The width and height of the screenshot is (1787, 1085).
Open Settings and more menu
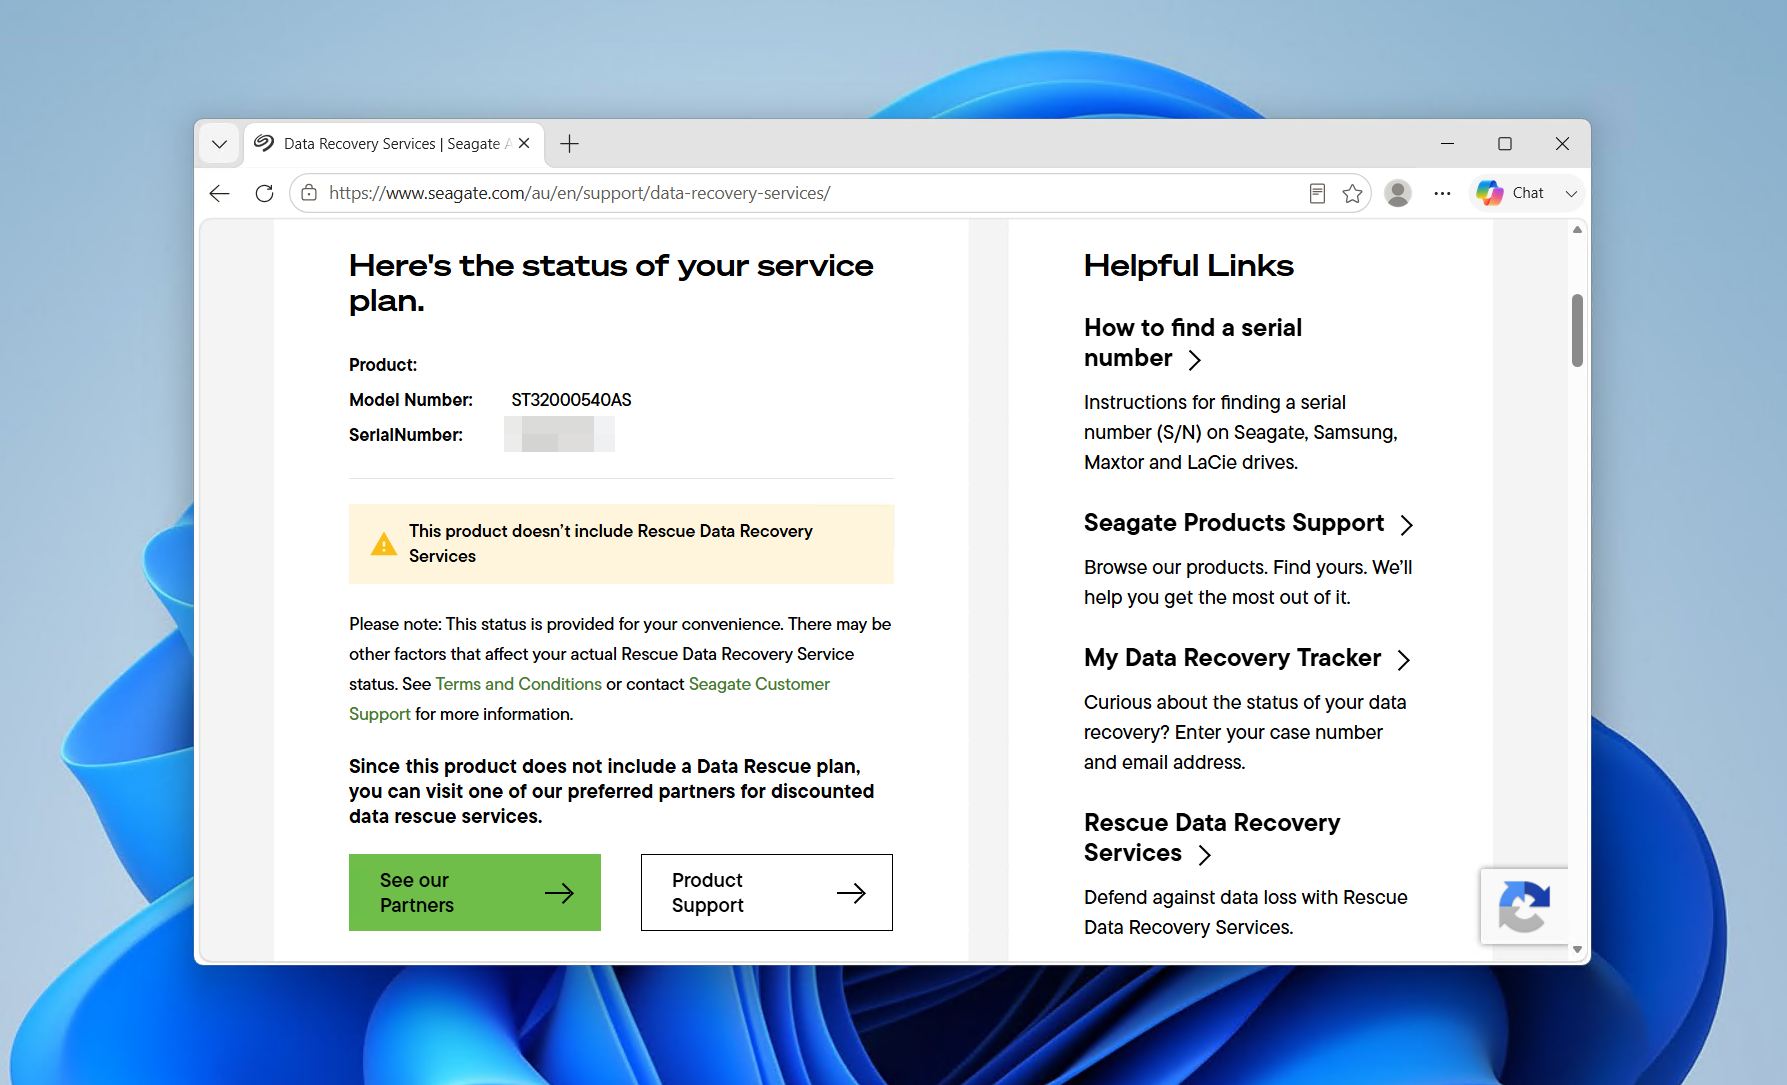1442,193
